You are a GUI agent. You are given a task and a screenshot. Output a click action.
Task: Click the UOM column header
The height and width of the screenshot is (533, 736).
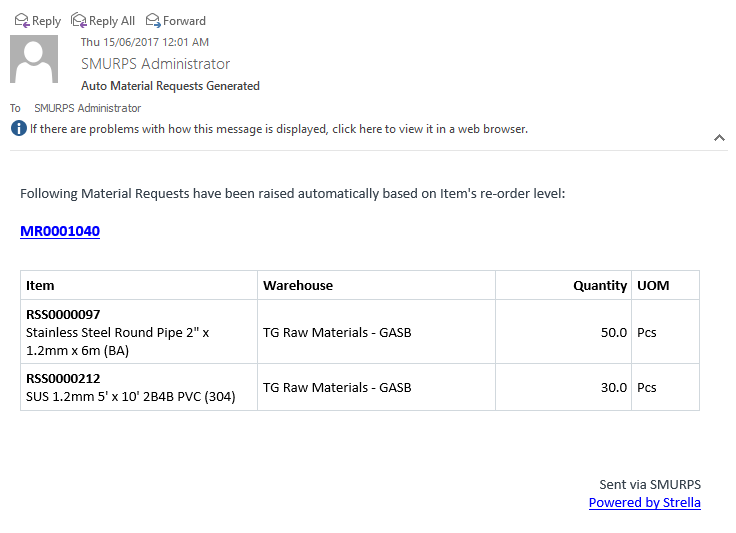point(653,285)
